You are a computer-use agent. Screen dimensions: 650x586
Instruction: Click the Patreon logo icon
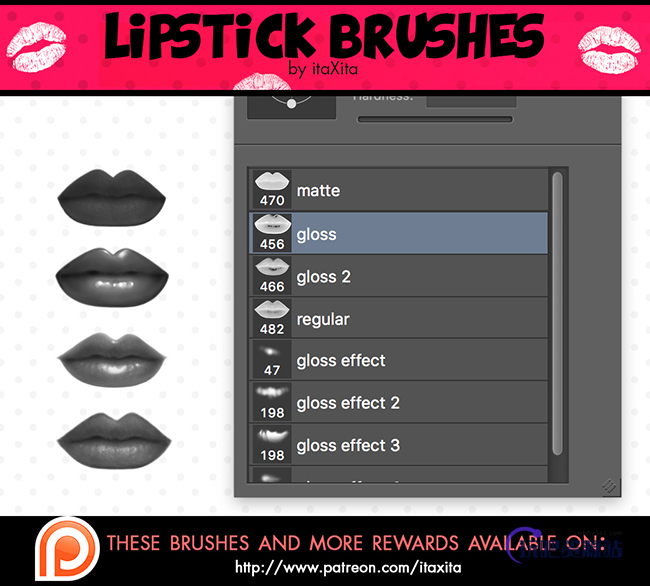tap(68, 550)
